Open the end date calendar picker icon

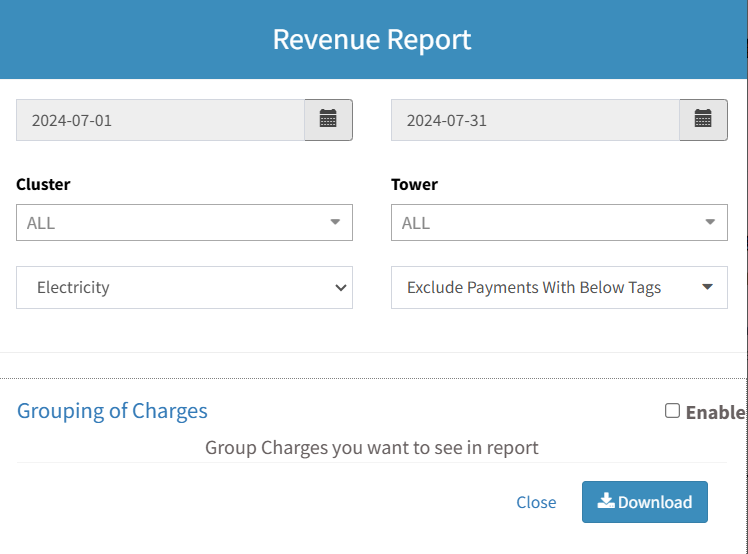coord(703,120)
